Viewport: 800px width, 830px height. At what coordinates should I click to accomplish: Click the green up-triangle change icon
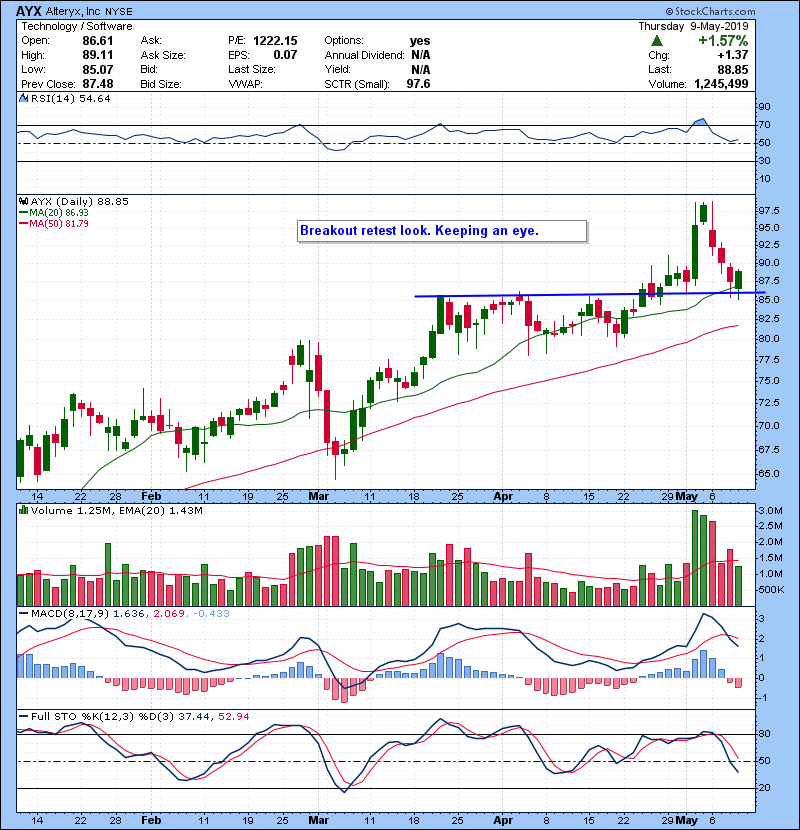click(x=657, y=40)
